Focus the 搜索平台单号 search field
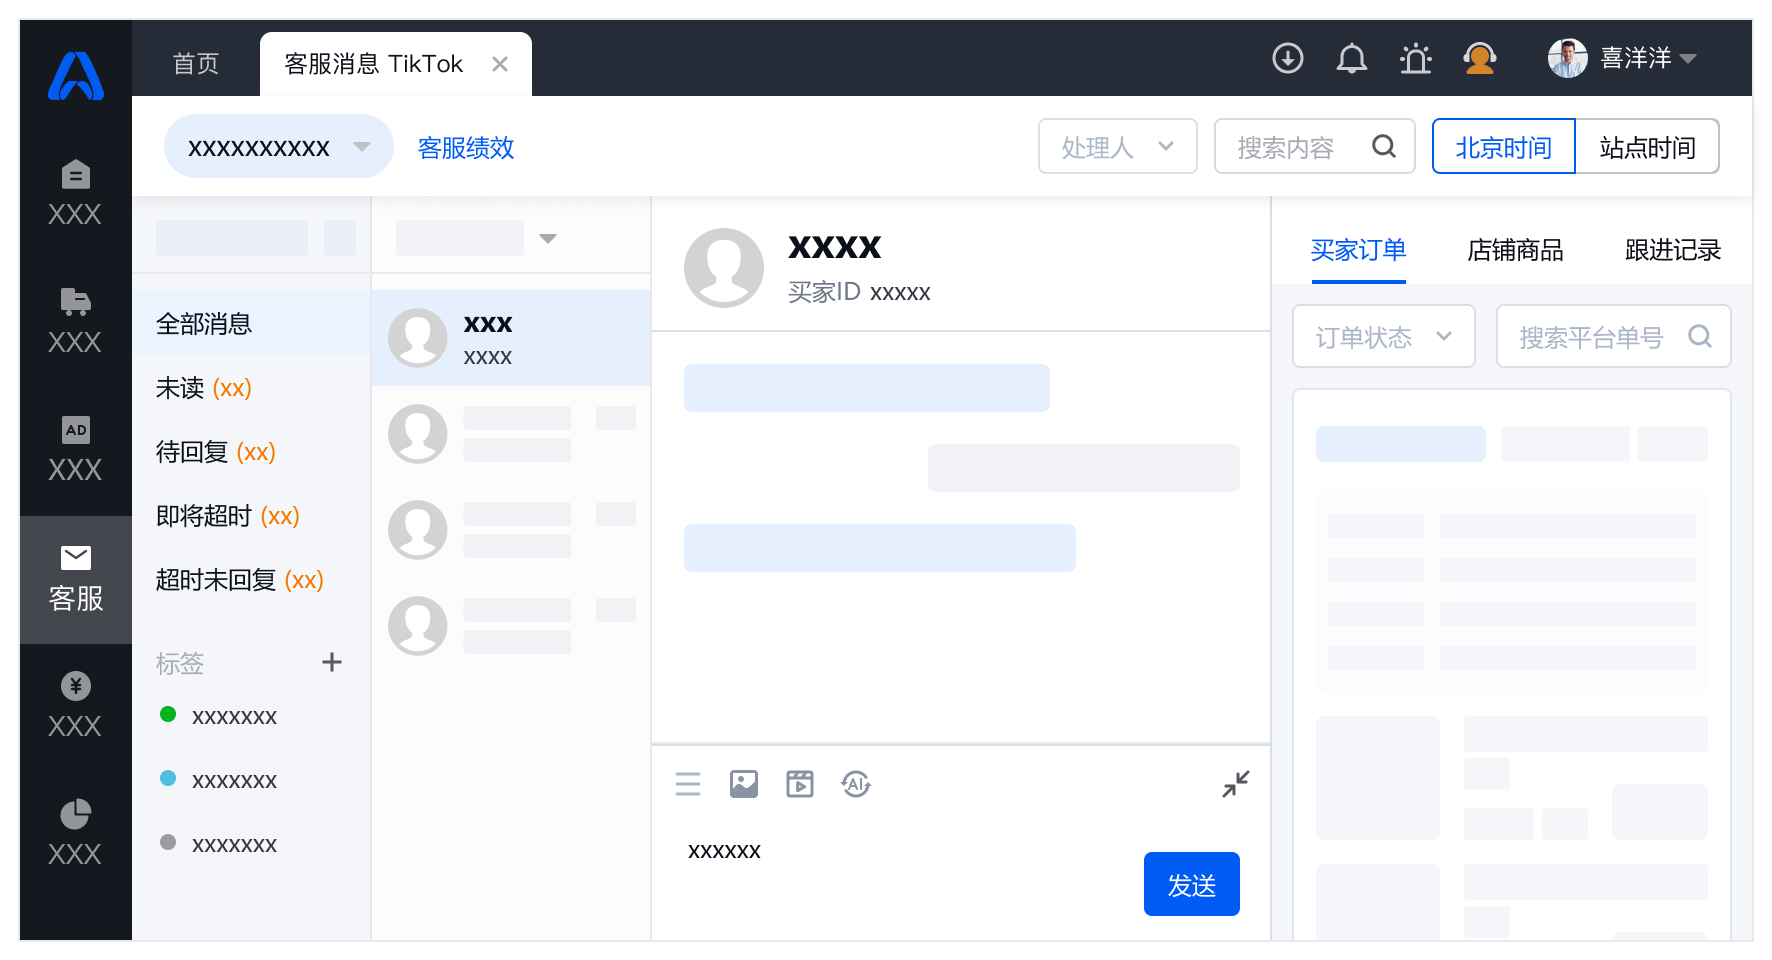Viewport: 1772px width, 960px height. click(1613, 337)
